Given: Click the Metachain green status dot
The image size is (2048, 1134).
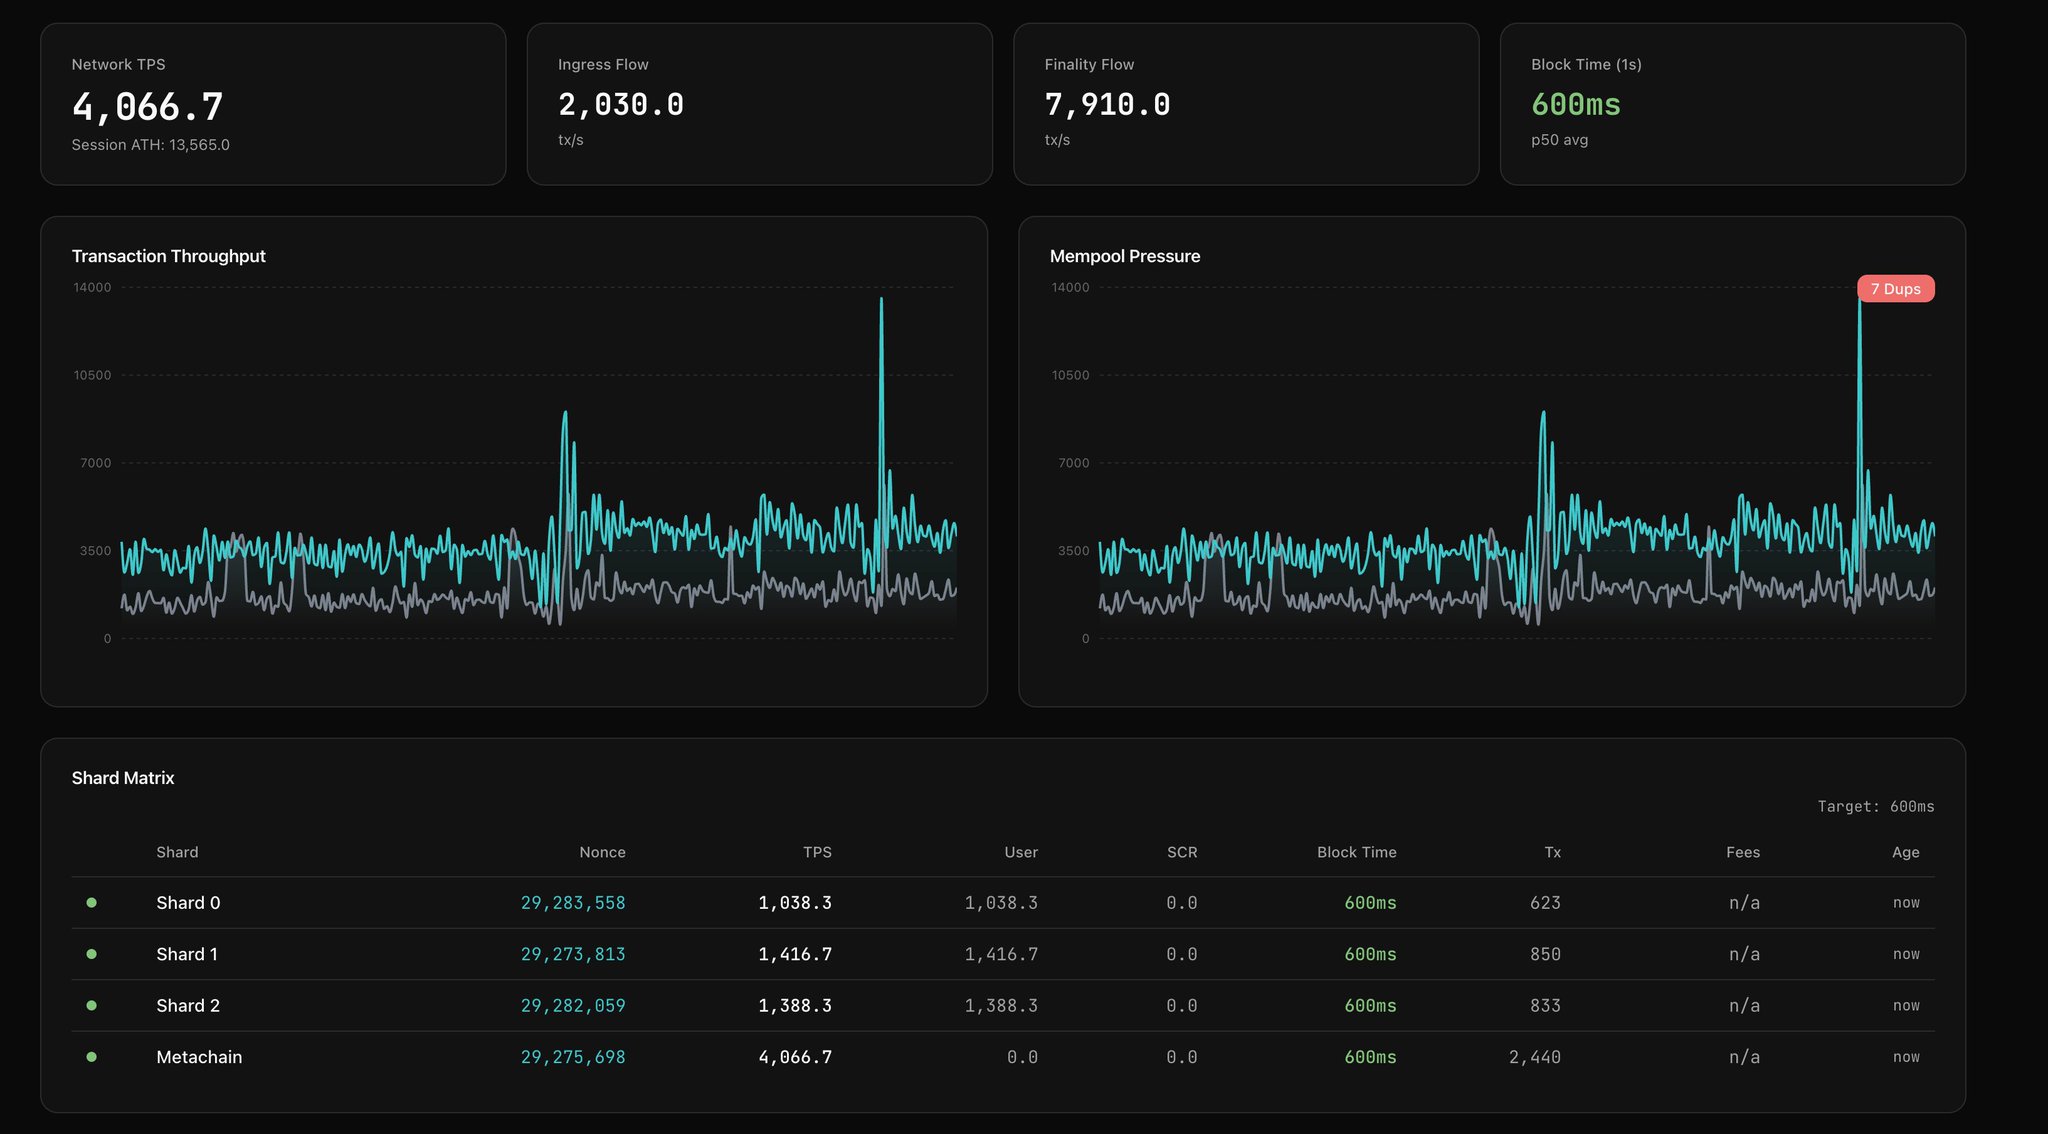Looking at the screenshot, I should tap(92, 1057).
